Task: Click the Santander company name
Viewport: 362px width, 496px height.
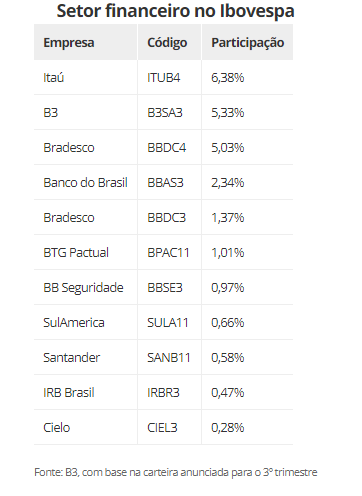Action: pos(71,358)
